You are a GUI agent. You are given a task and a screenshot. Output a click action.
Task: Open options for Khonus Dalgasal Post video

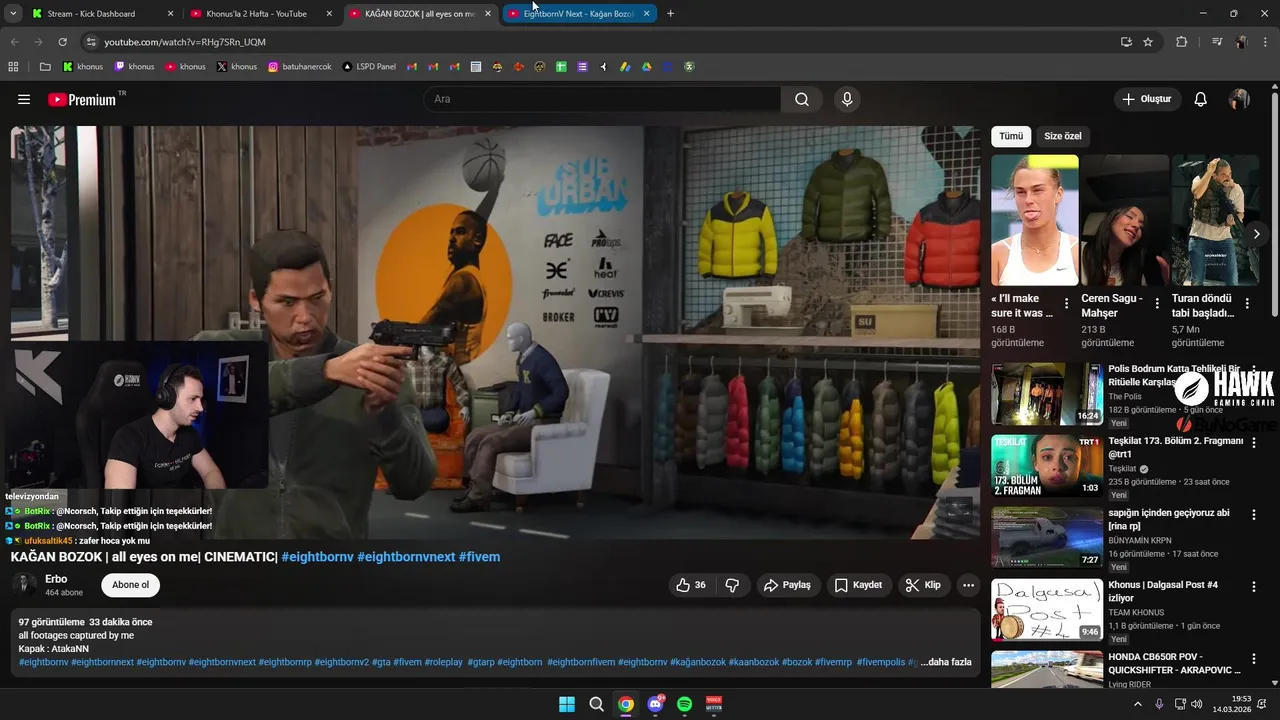(x=1254, y=586)
